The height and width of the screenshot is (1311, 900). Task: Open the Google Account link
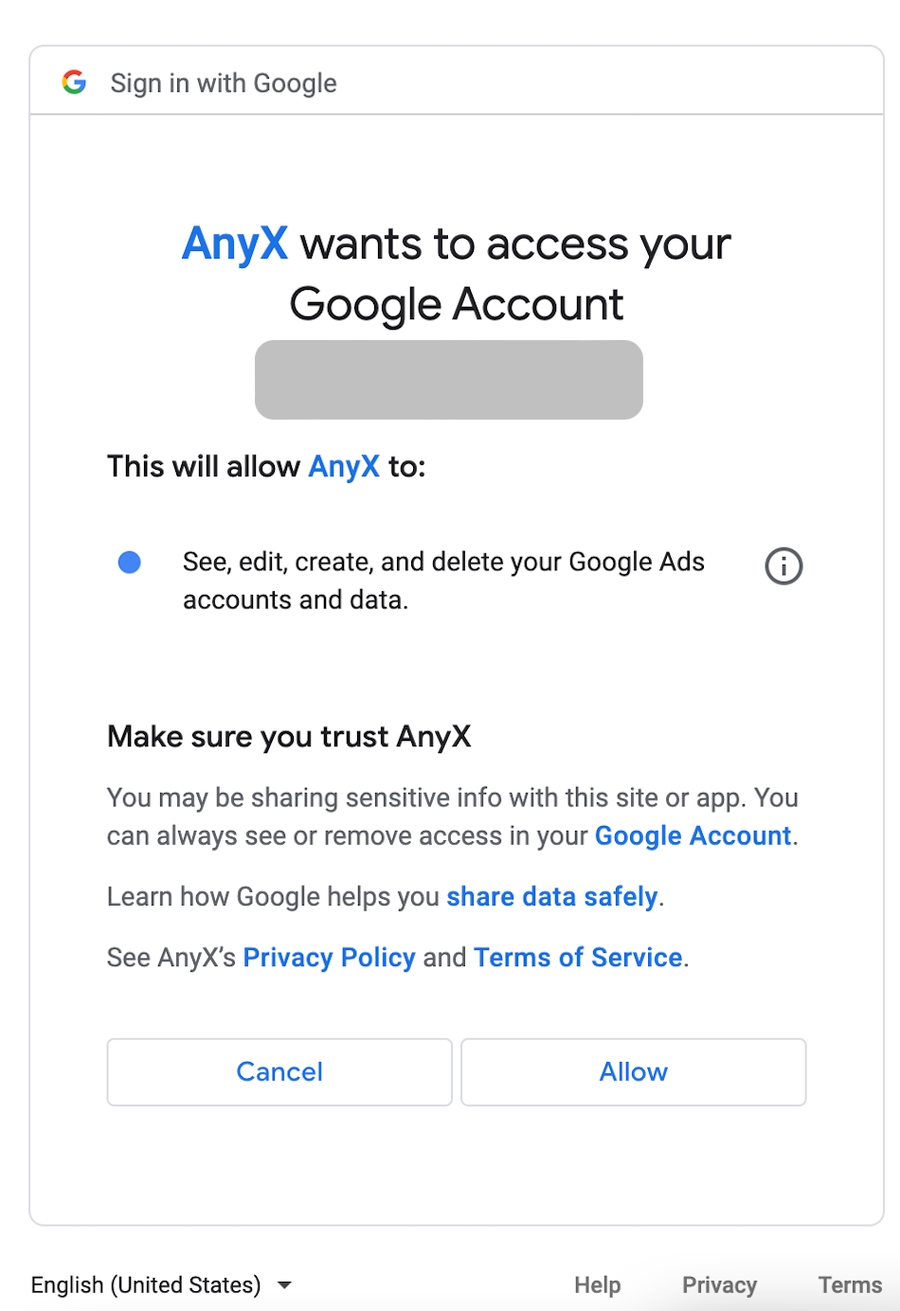click(693, 835)
